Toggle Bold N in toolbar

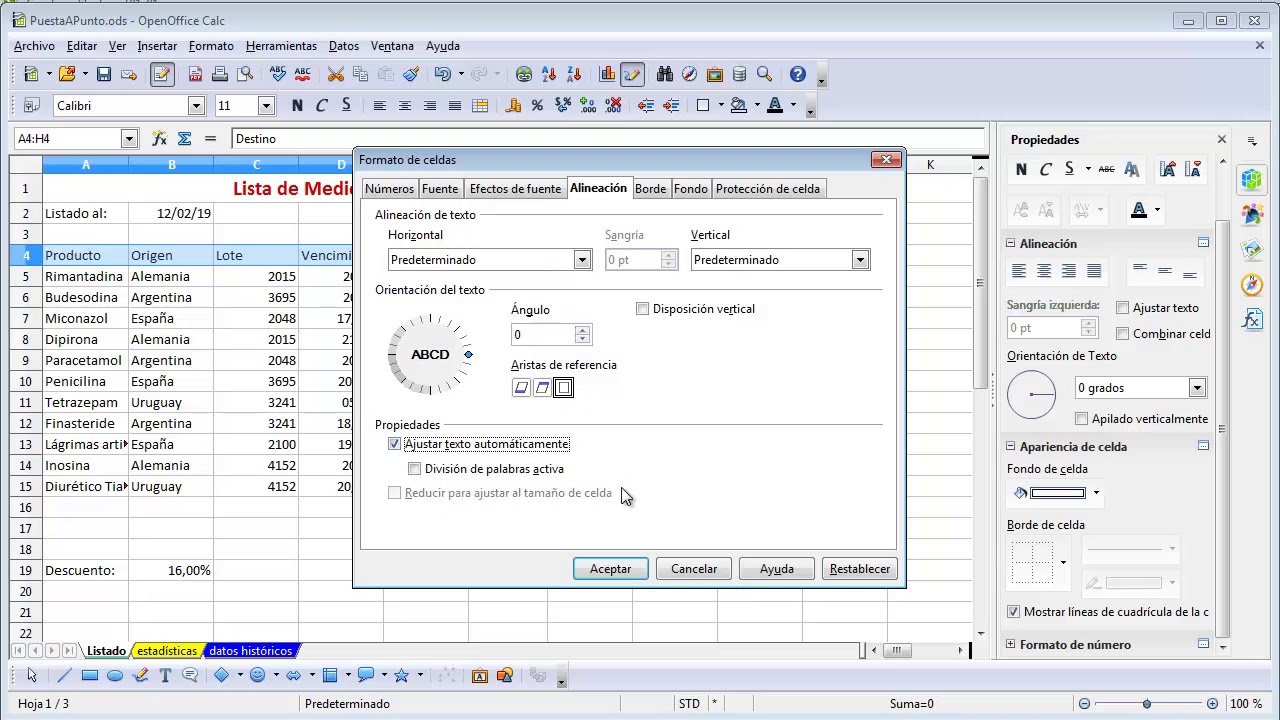tap(297, 105)
